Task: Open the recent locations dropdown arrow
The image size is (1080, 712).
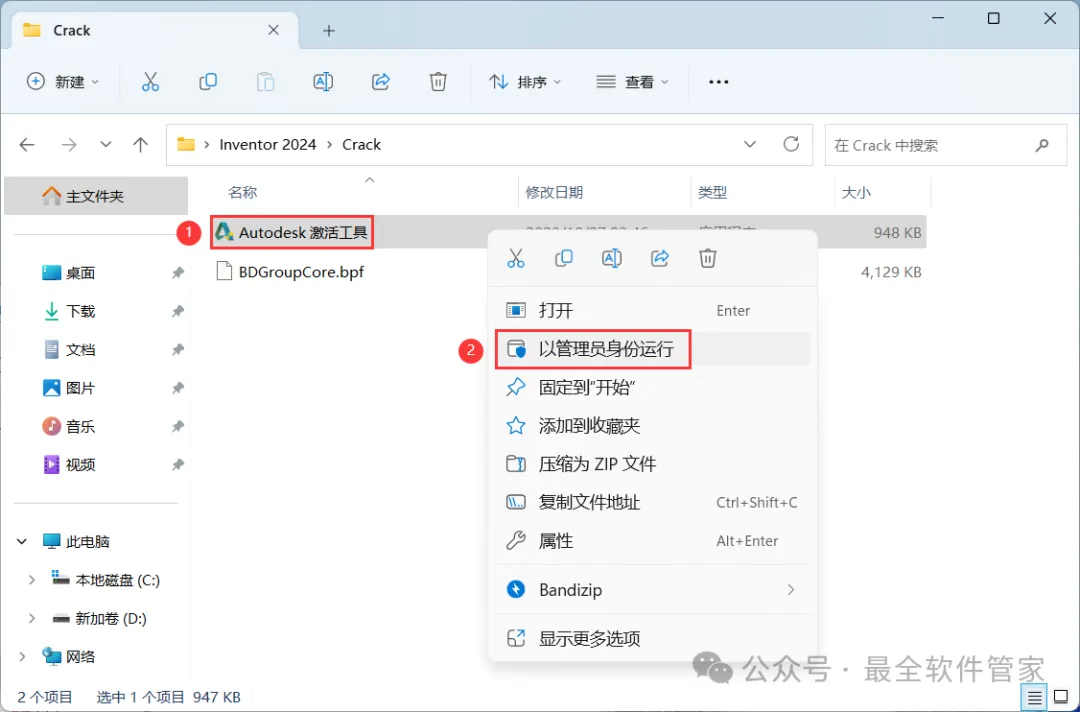Action: pos(105,145)
